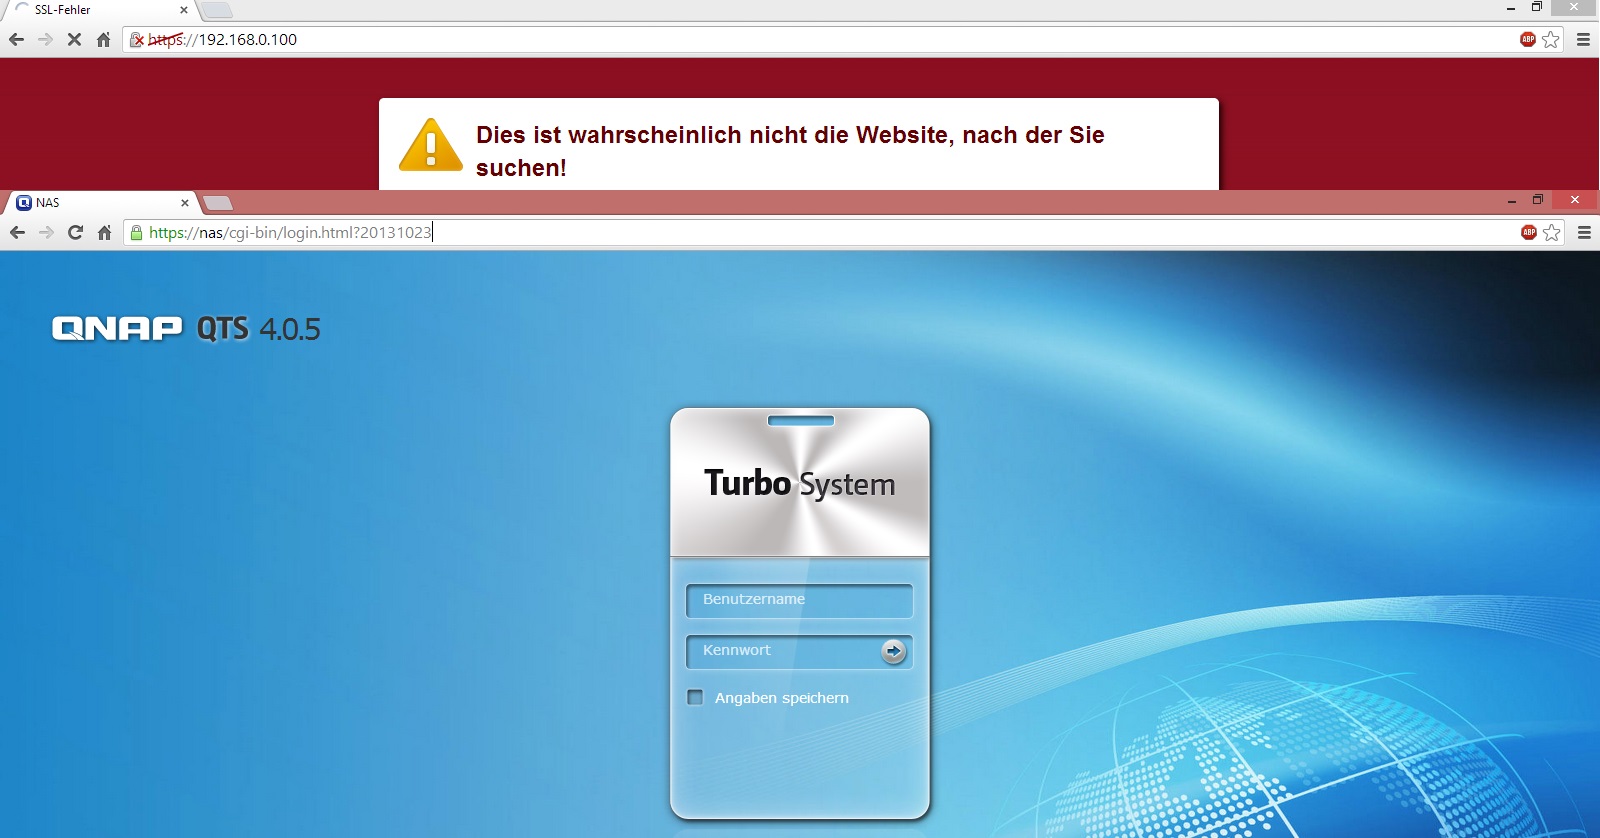1600x838 pixels.
Task: Open new tab in SSL-Fehler window
Action: [217, 10]
